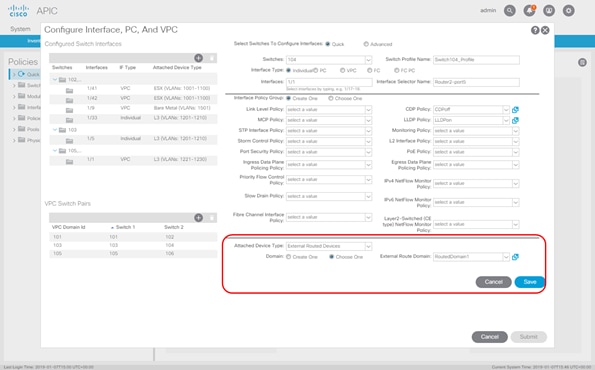The width and height of the screenshot is (595, 370).
Task: Select the interface 1/1 folder icon
Action: click(x=69, y=162)
